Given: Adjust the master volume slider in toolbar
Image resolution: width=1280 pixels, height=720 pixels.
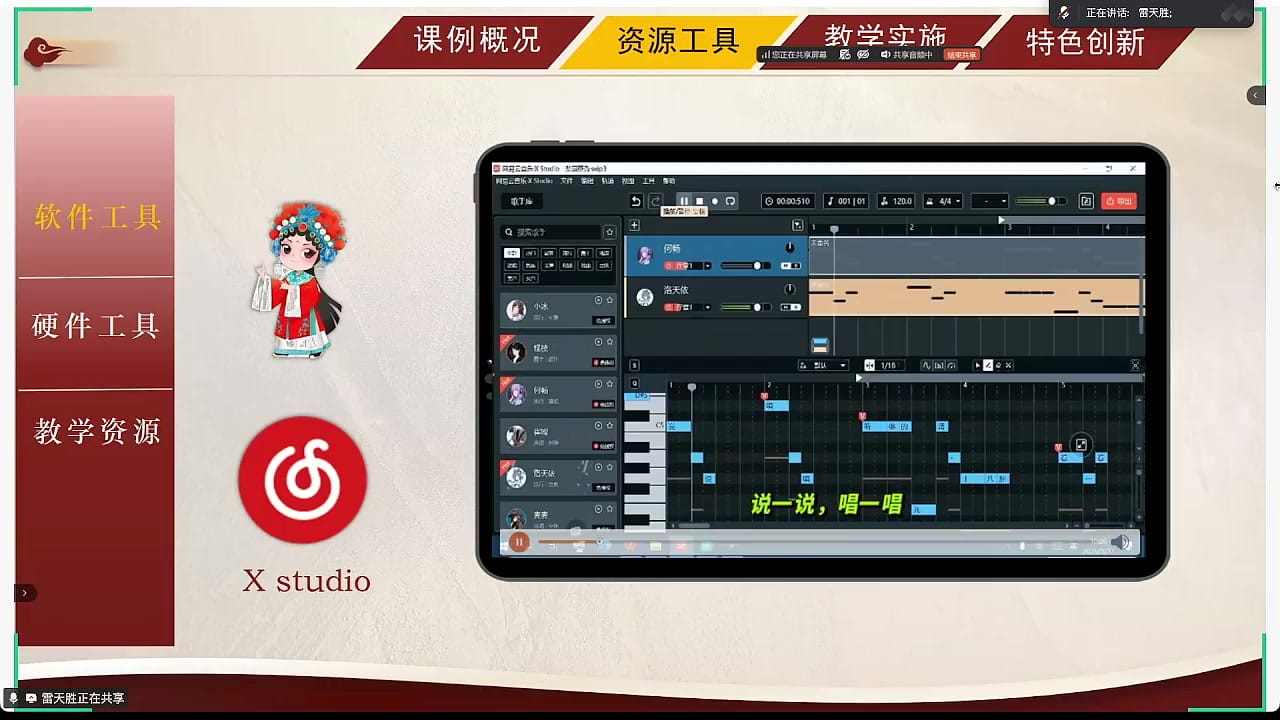Looking at the screenshot, I should click(1040, 201).
